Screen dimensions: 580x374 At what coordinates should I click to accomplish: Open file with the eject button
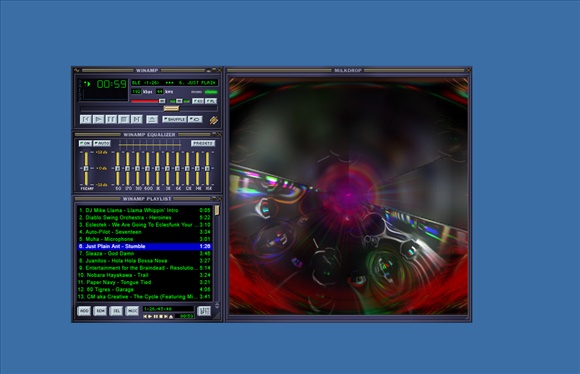[152, 119]
